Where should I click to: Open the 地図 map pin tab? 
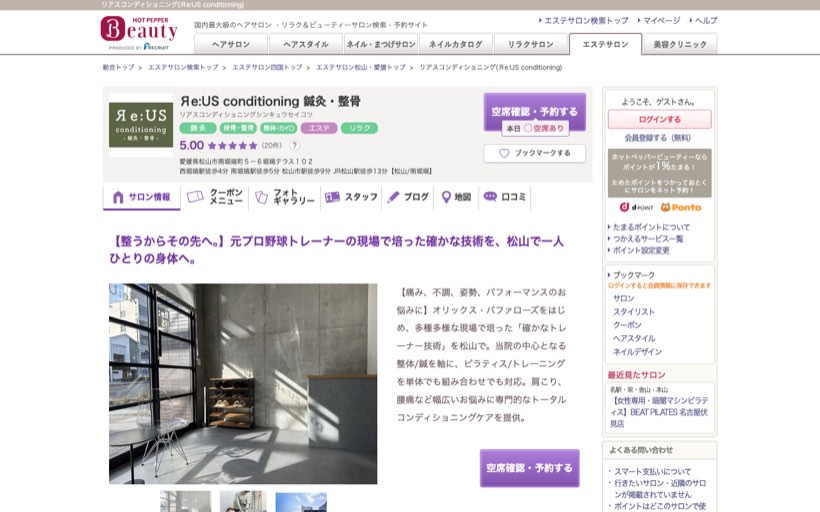point(456,197)
